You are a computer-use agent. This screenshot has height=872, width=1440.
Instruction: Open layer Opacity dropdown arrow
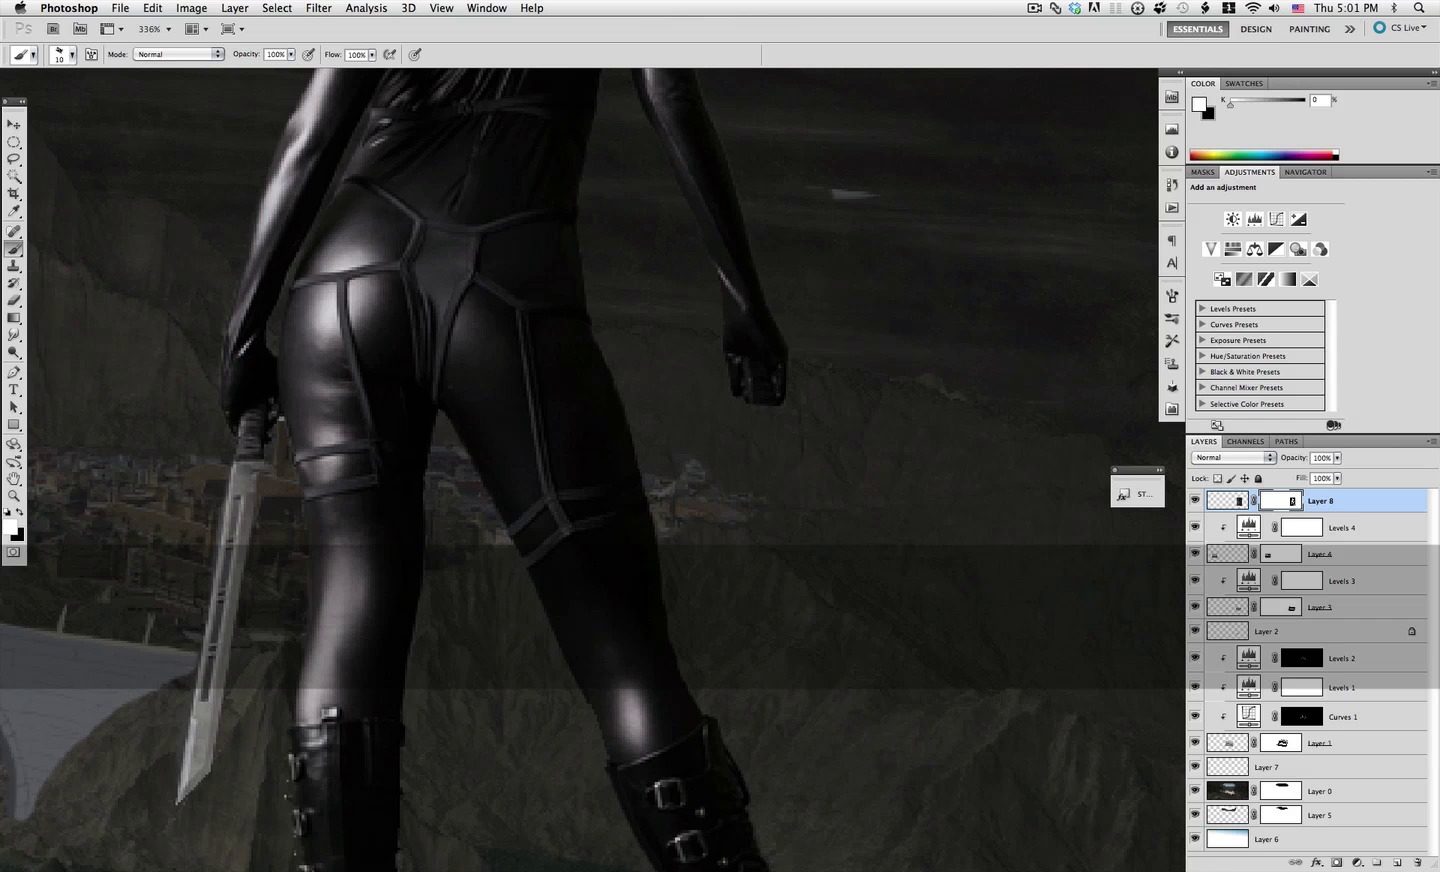pos(1337,458)
